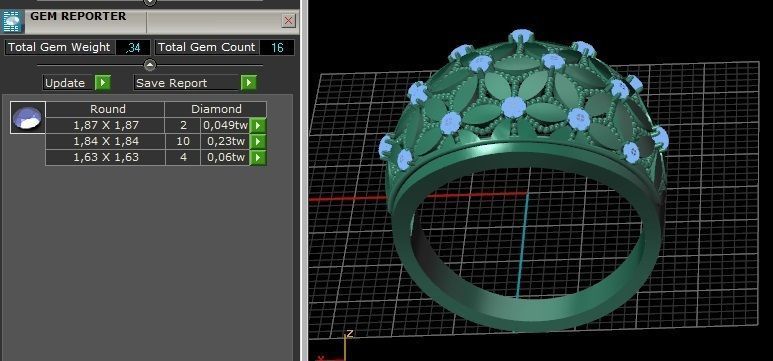773x361 pixels.
Task: Click green arrow on the 0,06tw row
Action: (258, 158)
